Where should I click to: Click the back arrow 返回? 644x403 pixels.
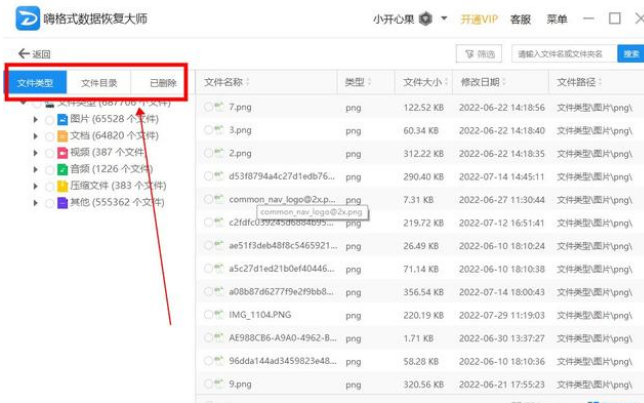pyautogui.click(x=33, y=54)
